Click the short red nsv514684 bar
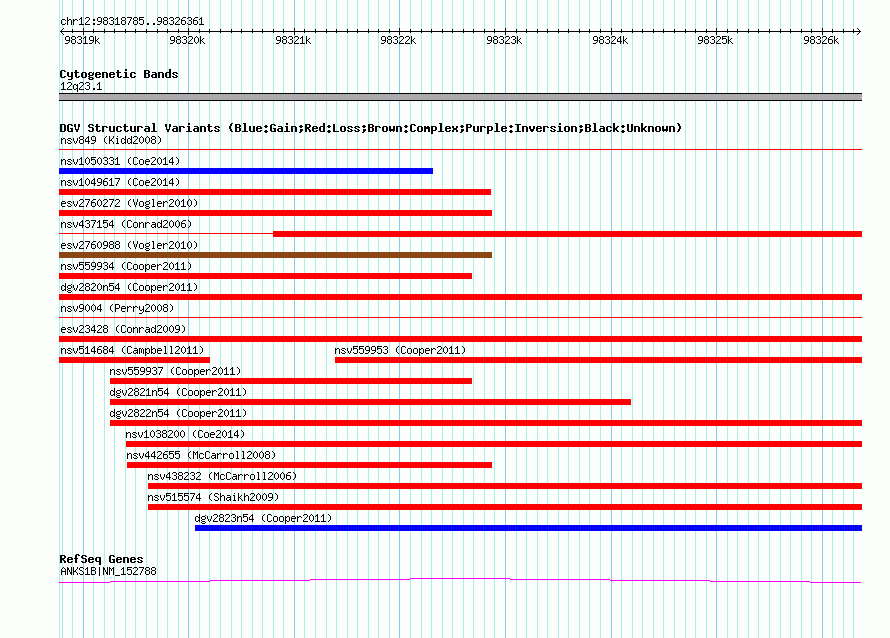890x638 pixels. (135, 360)
